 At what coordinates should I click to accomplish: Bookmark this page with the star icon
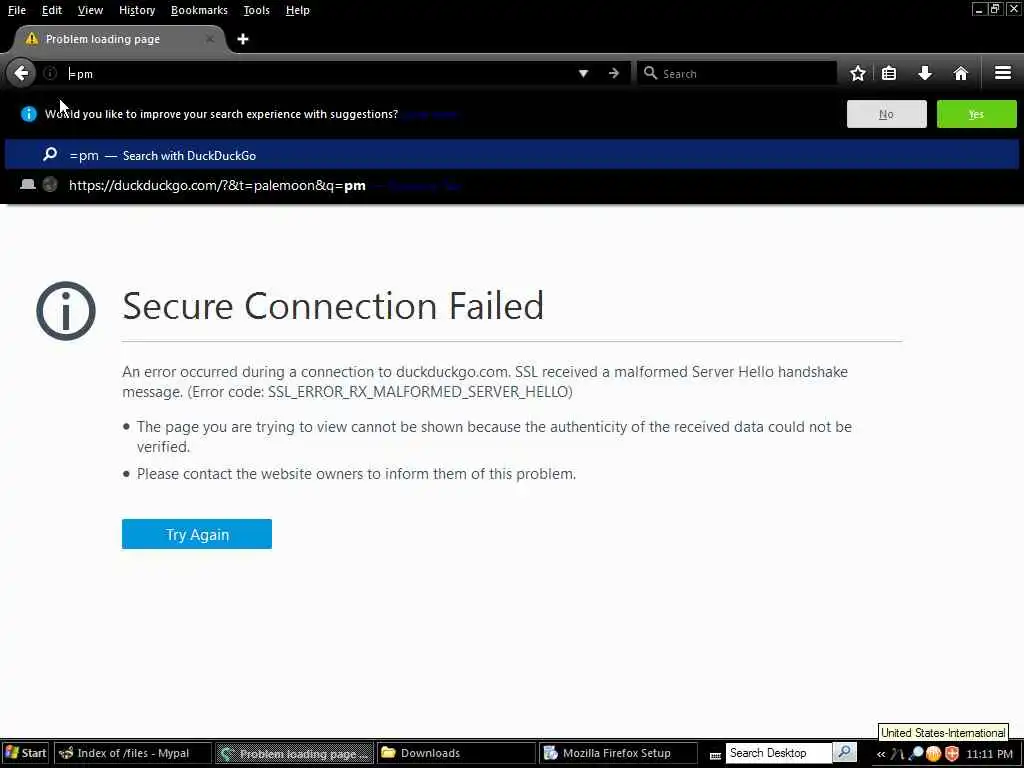pyautogui.click(x=857, y=73)
